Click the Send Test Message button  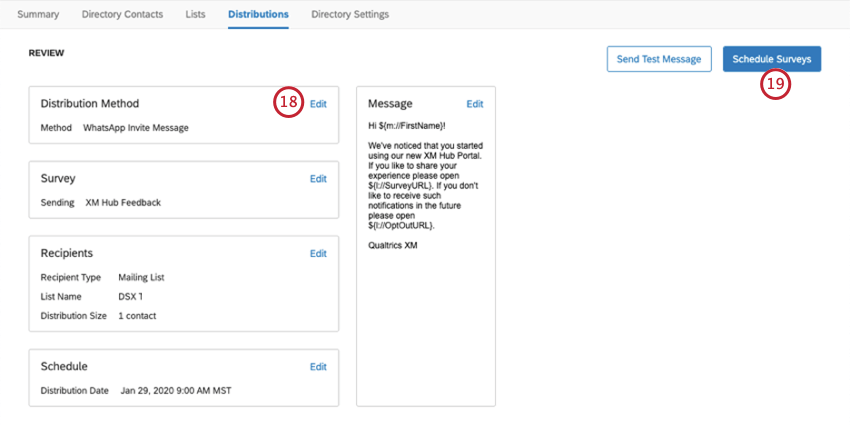tap(659, 59)
